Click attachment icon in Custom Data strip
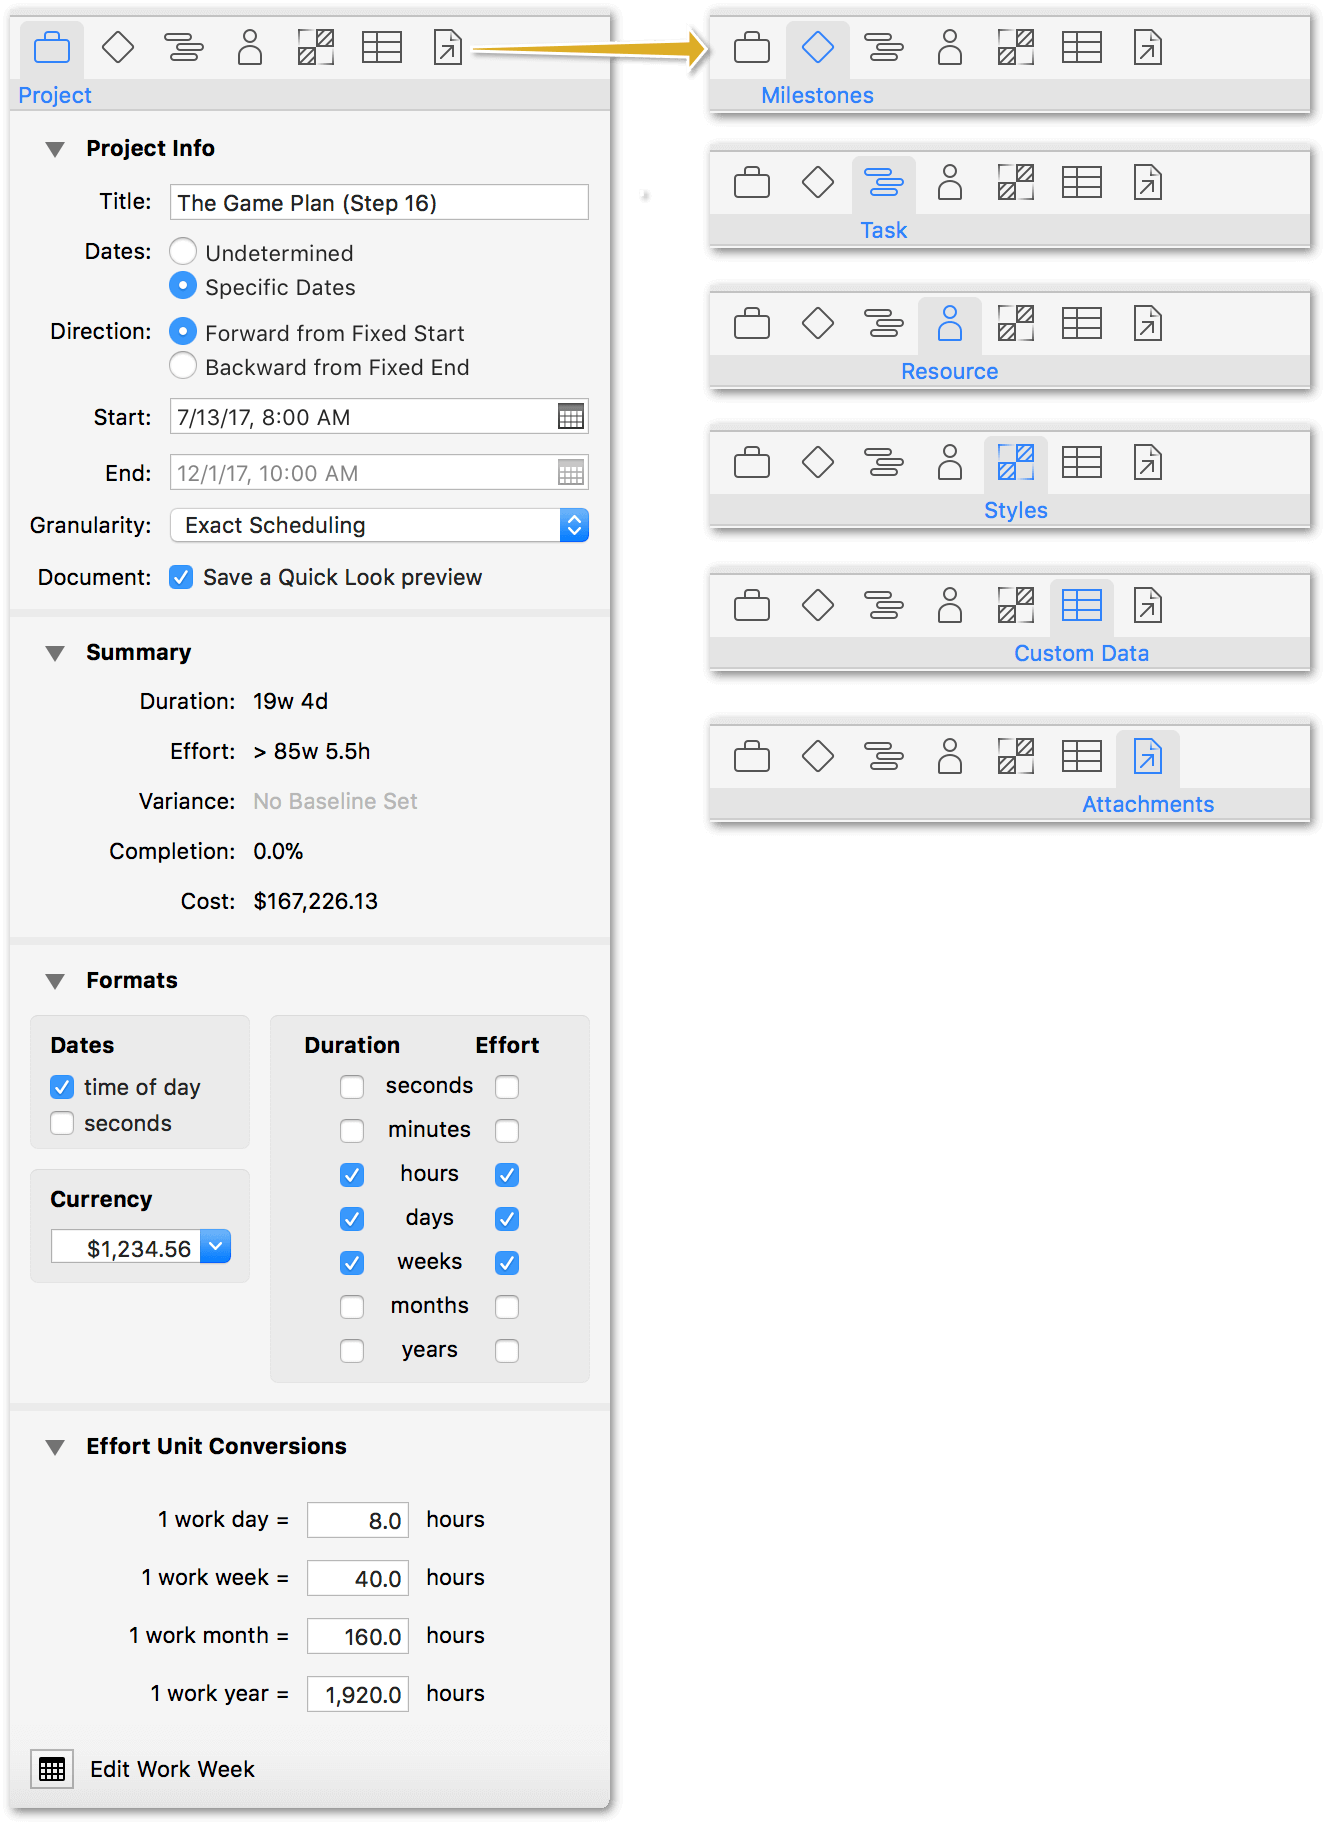Screen dimensions: 1326x1825 [x=1148, y=605]
